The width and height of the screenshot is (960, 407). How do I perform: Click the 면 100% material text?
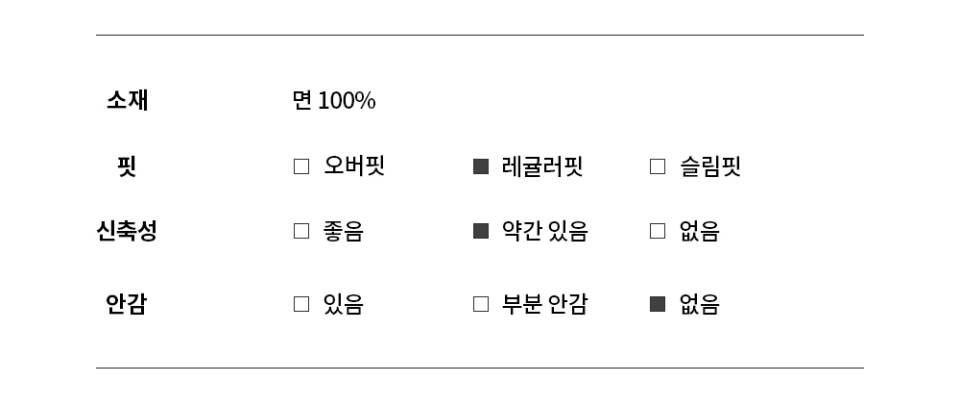[334, 101]
